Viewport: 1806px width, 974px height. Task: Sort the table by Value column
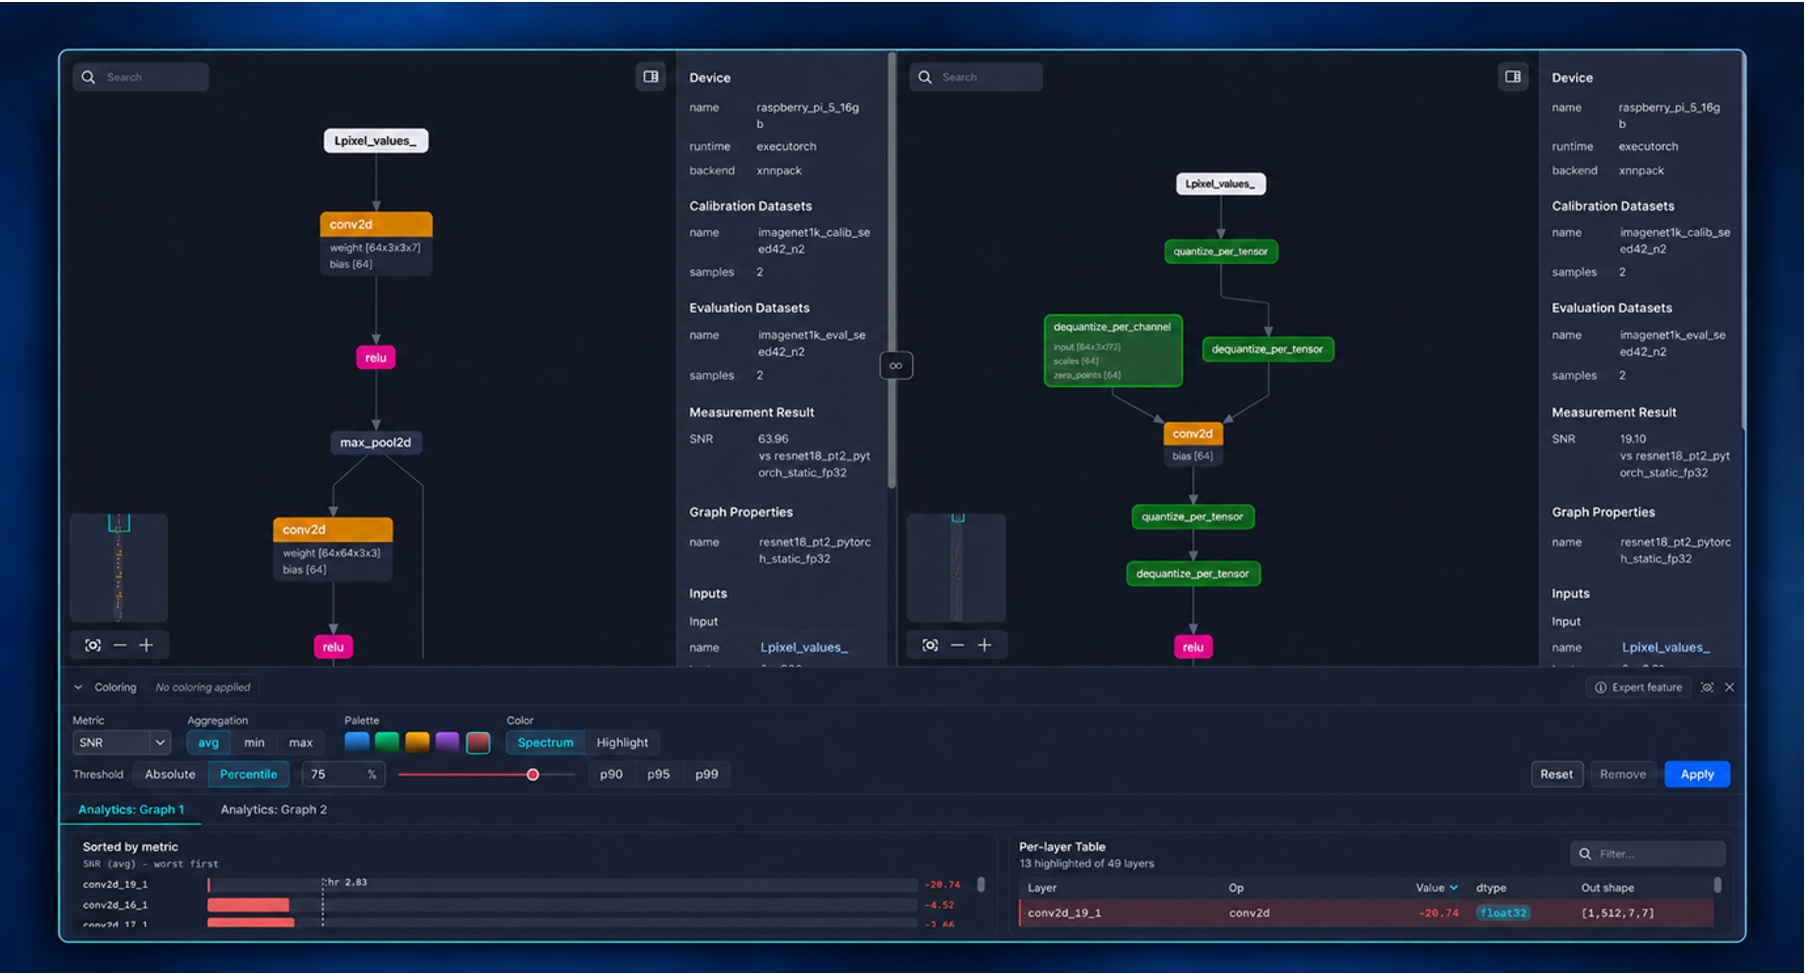coord(1436,888)
